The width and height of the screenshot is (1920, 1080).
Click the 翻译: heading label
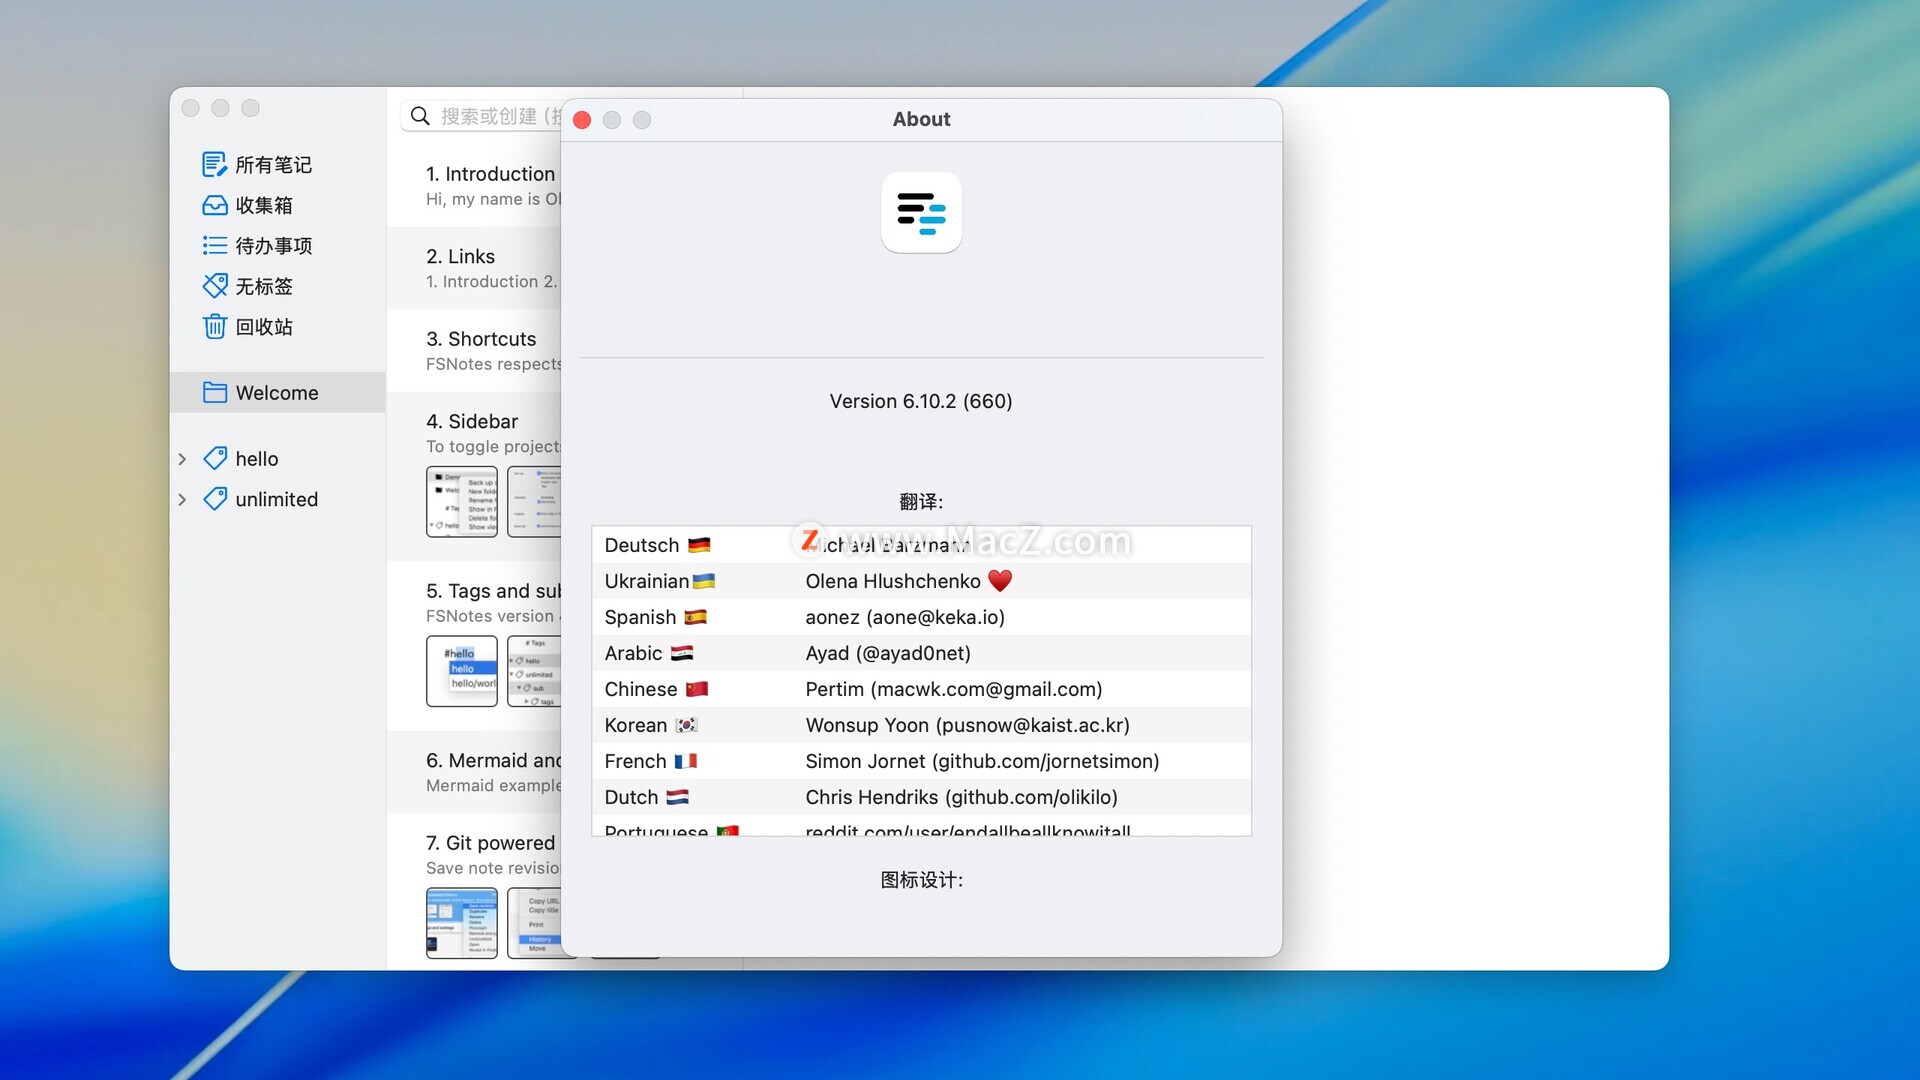(x=921, y=501)
